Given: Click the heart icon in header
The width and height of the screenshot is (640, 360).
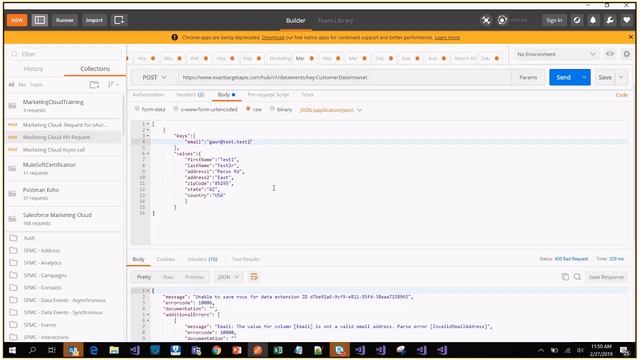Looking at the screenshot, I should pyautogui.click(x=627, y=20).
